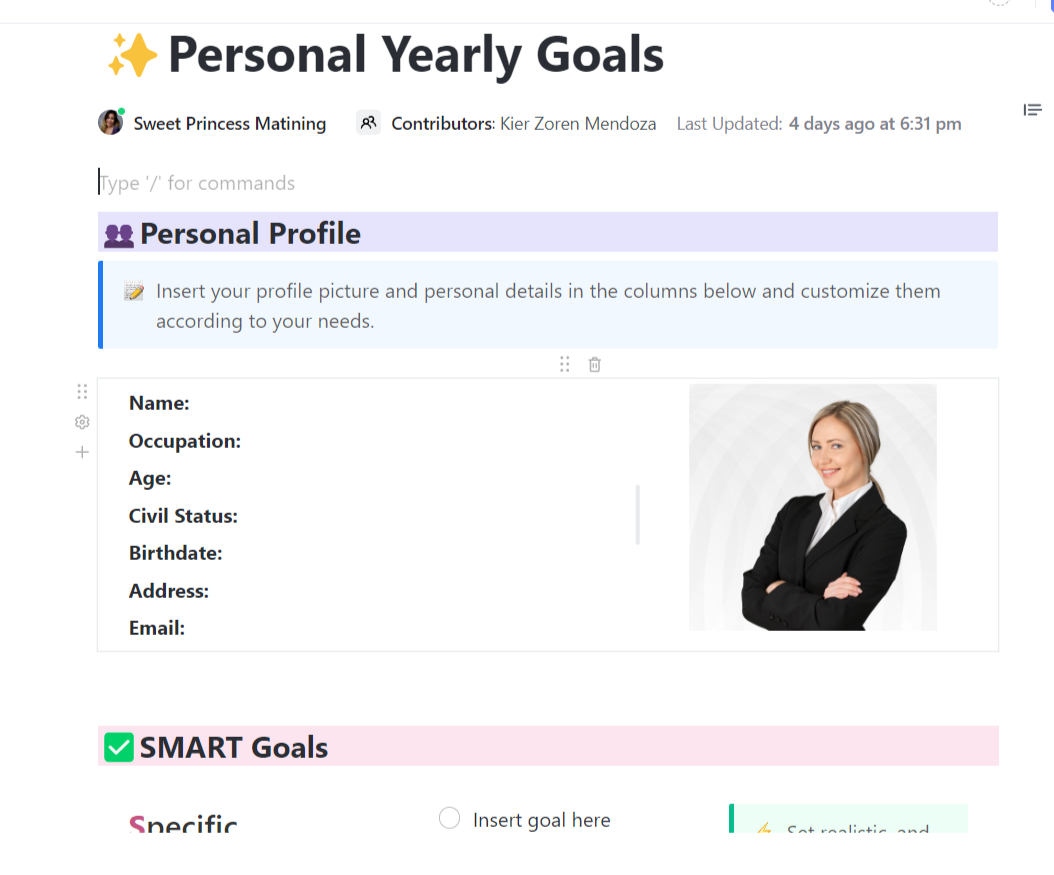Viewport: 1054px width, 875px height.
Task: Add a new block with the plus icon
Action: [x=81, y=452]
